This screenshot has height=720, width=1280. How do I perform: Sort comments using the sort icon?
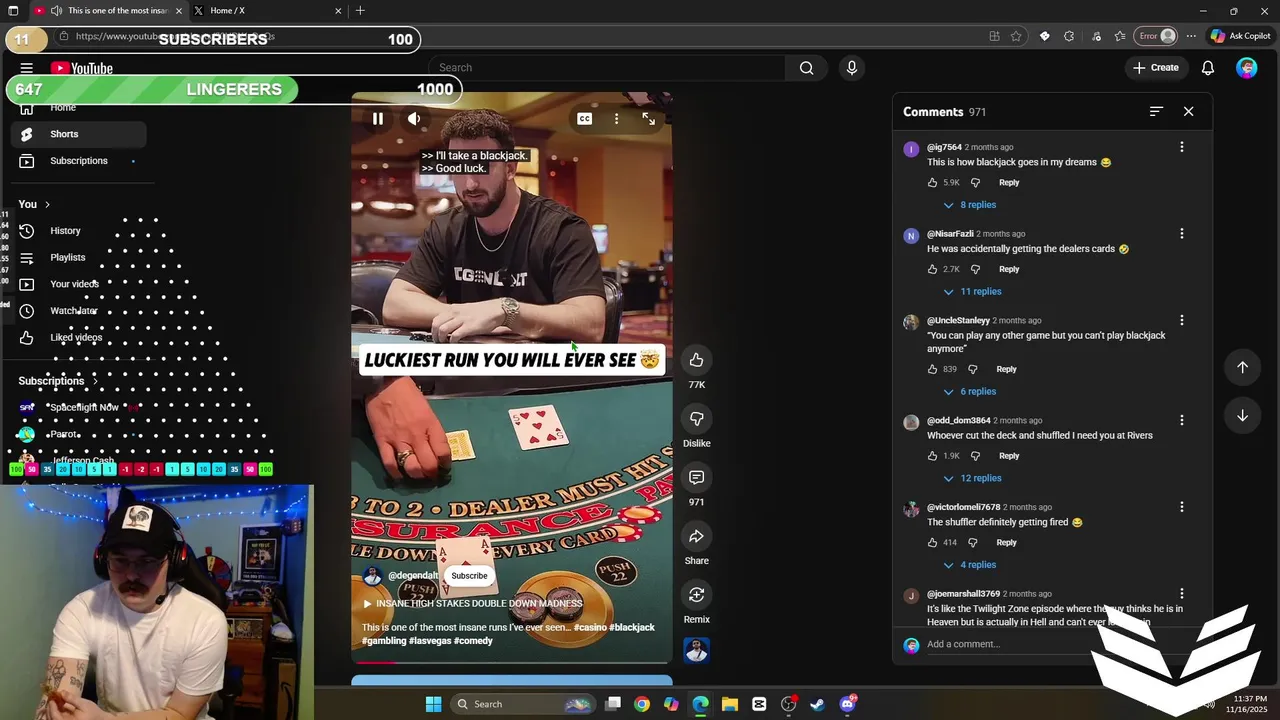coord(1156,112)
